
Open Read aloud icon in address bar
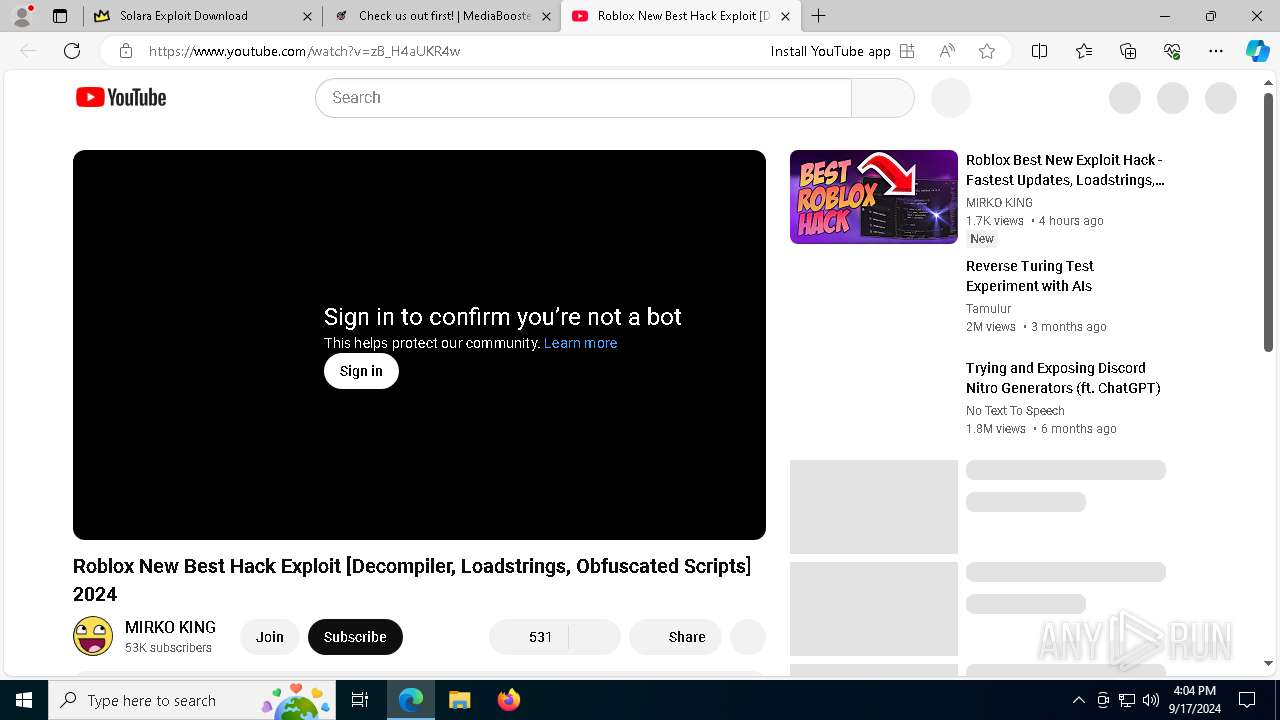[947, 51]
